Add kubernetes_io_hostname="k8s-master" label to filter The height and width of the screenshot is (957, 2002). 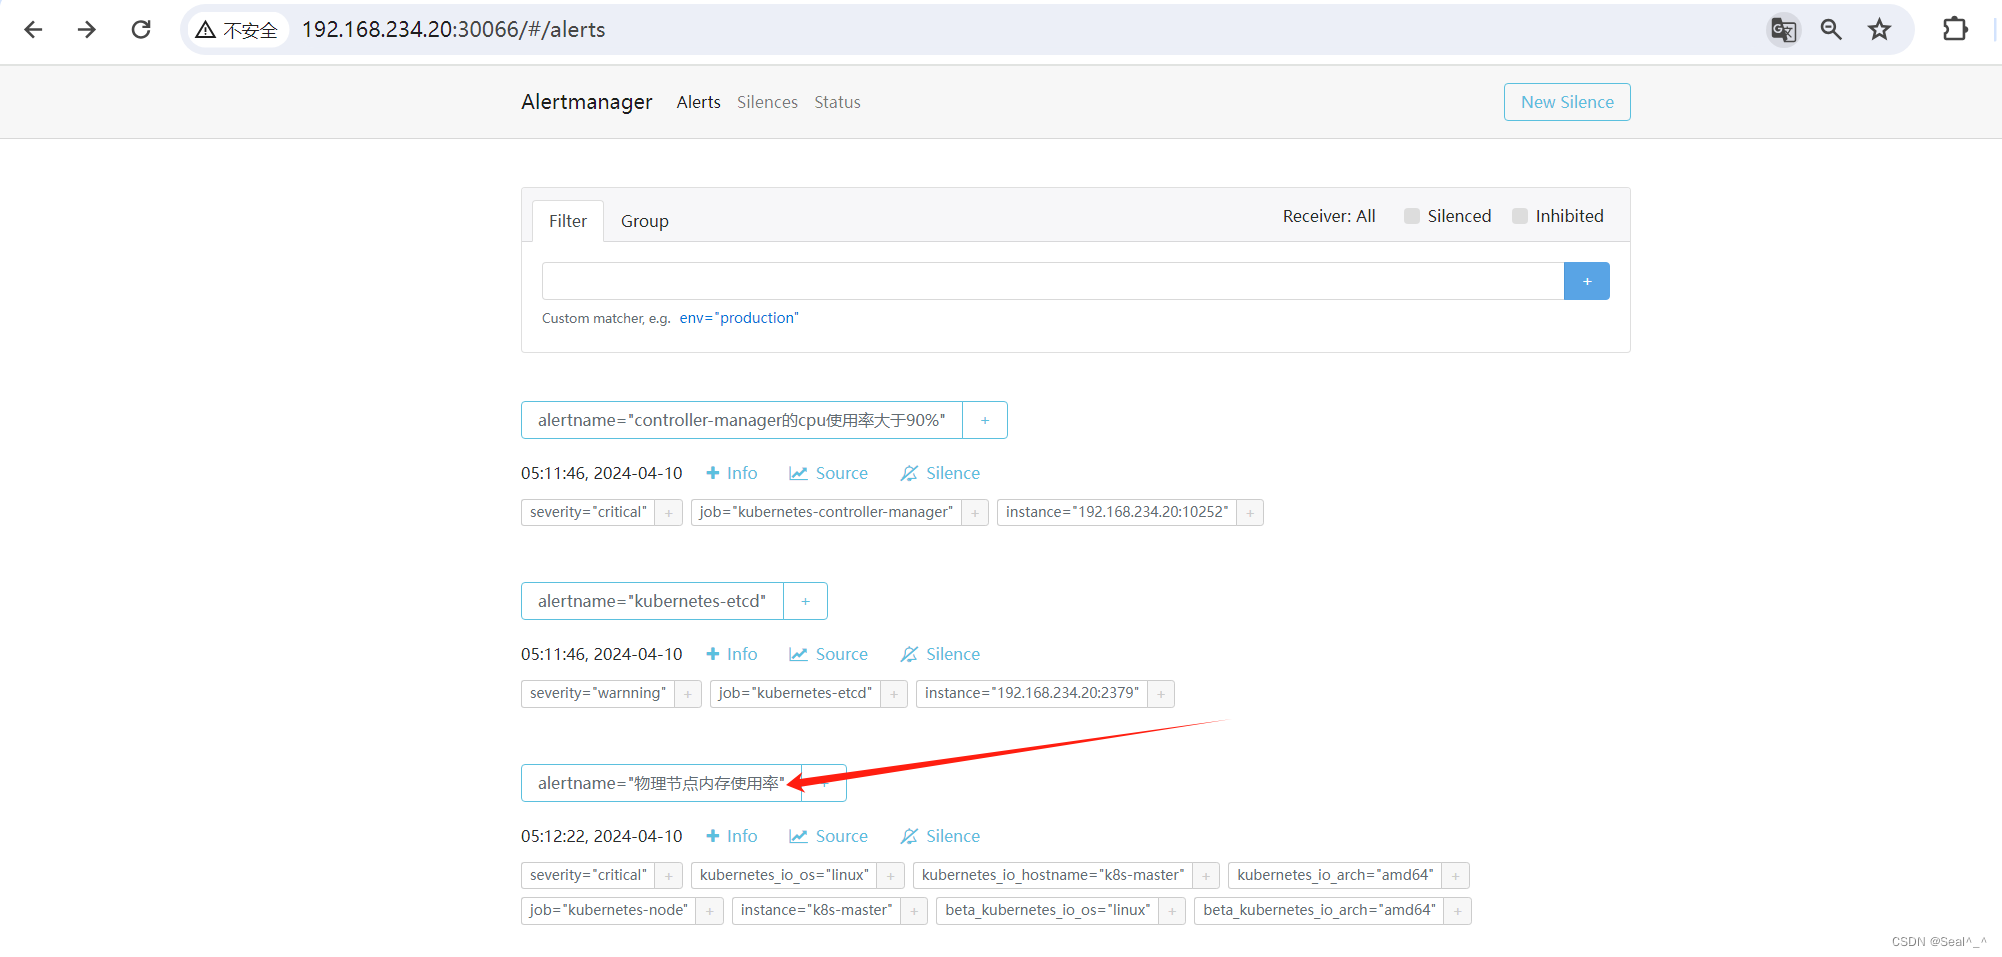click(1206, 875)
